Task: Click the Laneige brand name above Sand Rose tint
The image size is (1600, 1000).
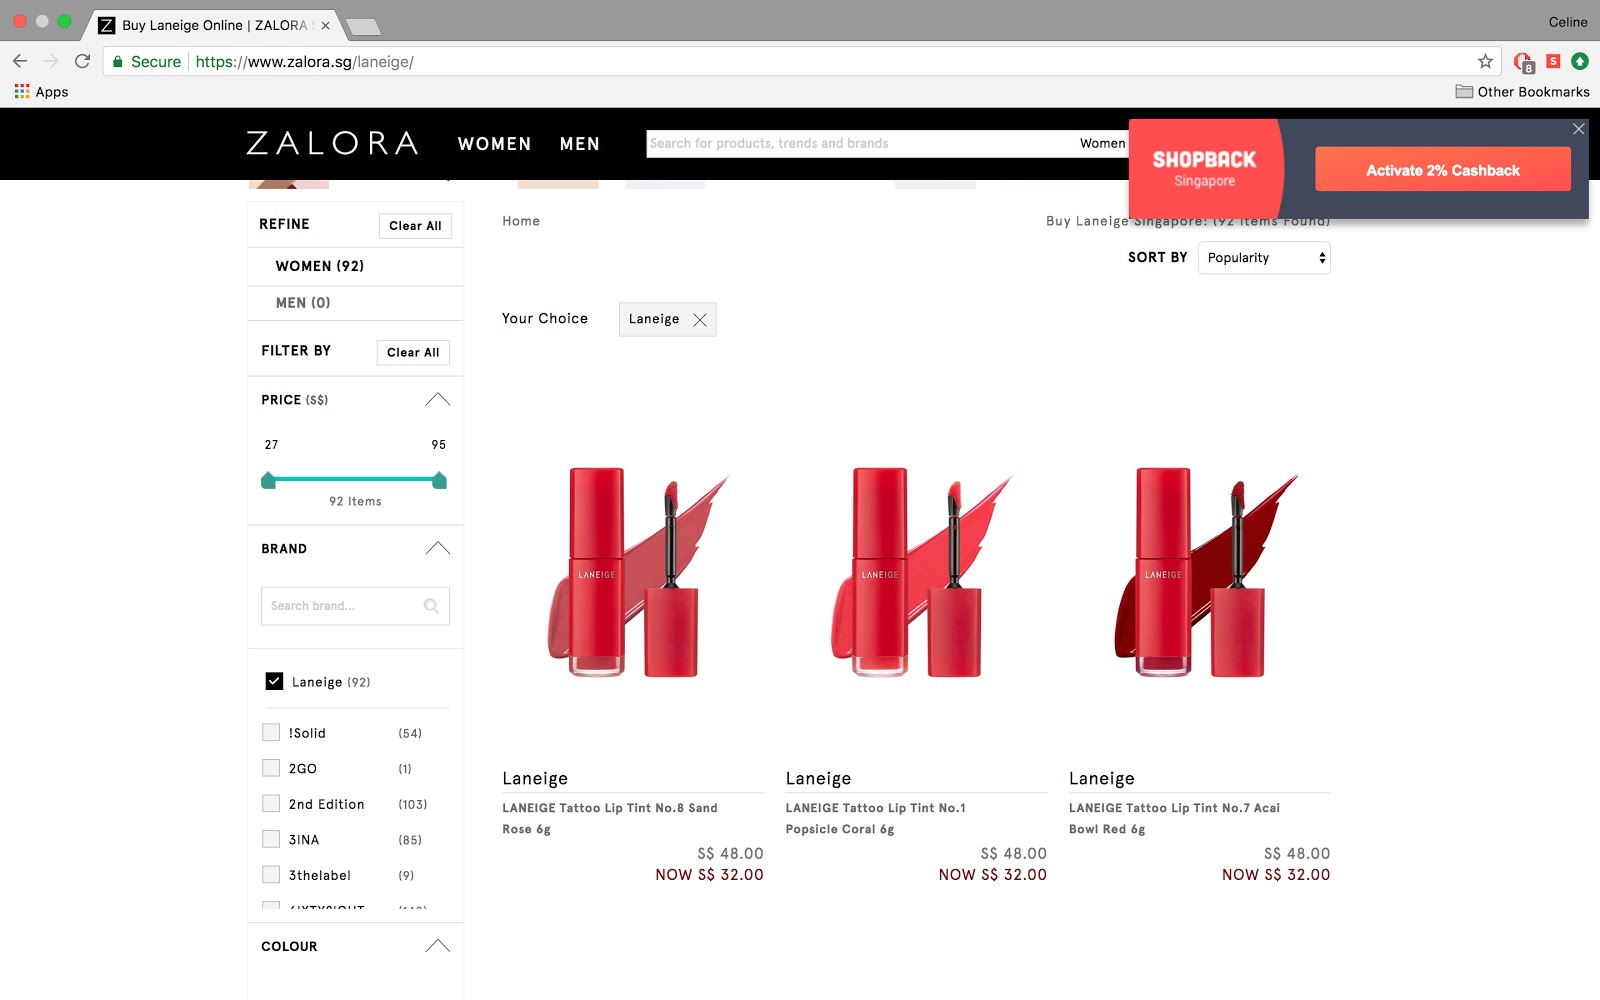Action: [535, 778]
